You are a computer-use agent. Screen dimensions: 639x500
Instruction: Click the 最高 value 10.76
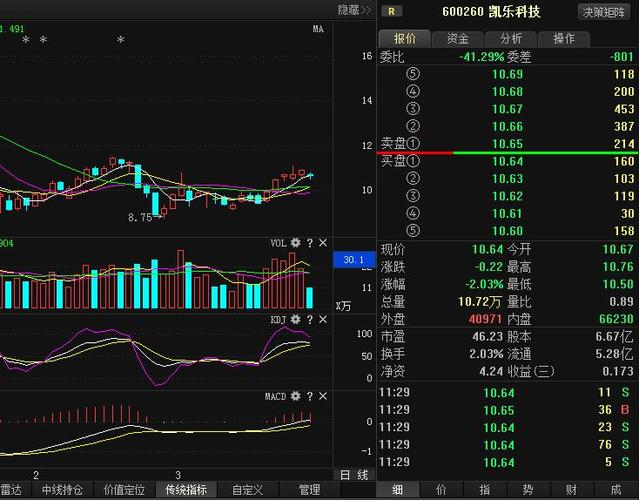click(x=618, y=267)
